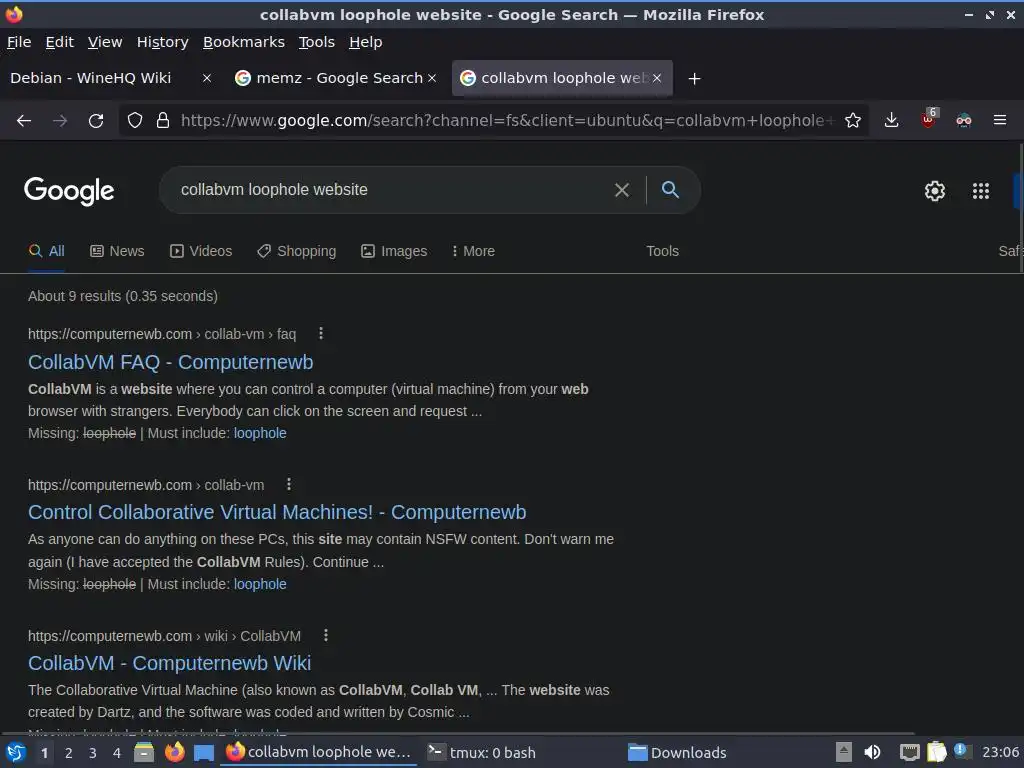1024x768 pixels.
Task: Open Google quick settings gear
Action: point(935,191)
